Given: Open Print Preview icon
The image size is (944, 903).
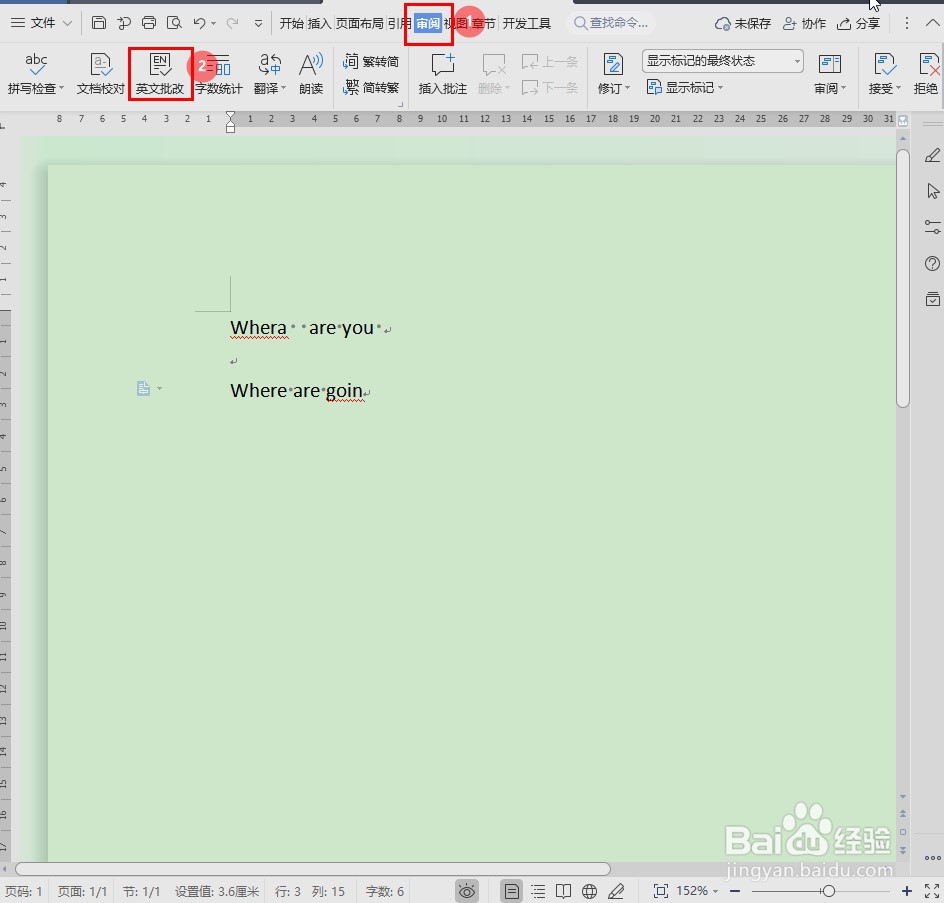Looking at the screenshot, I should (x=174, y=23).
